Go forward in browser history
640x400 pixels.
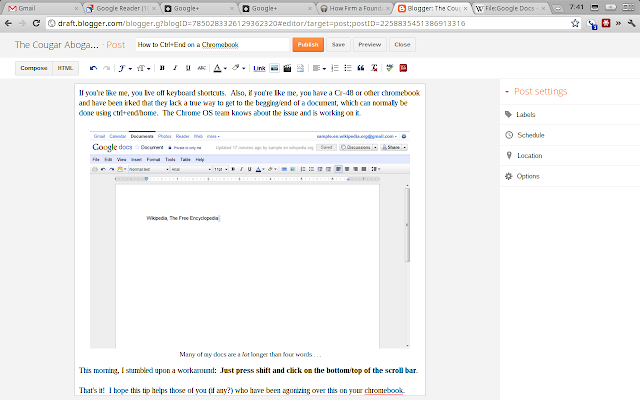coord(22,23)
